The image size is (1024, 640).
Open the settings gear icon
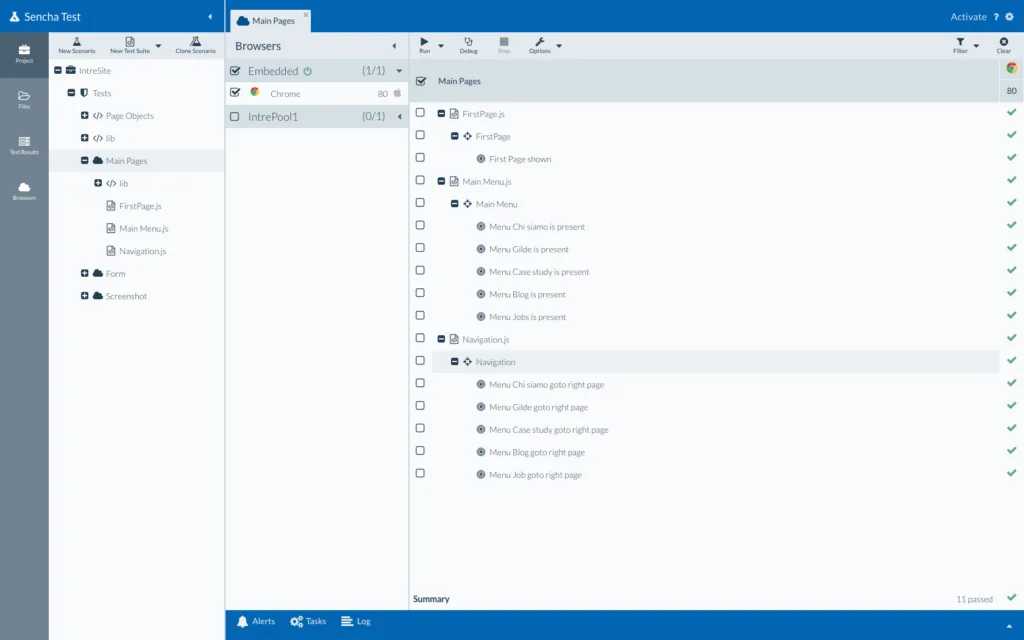1010,17
